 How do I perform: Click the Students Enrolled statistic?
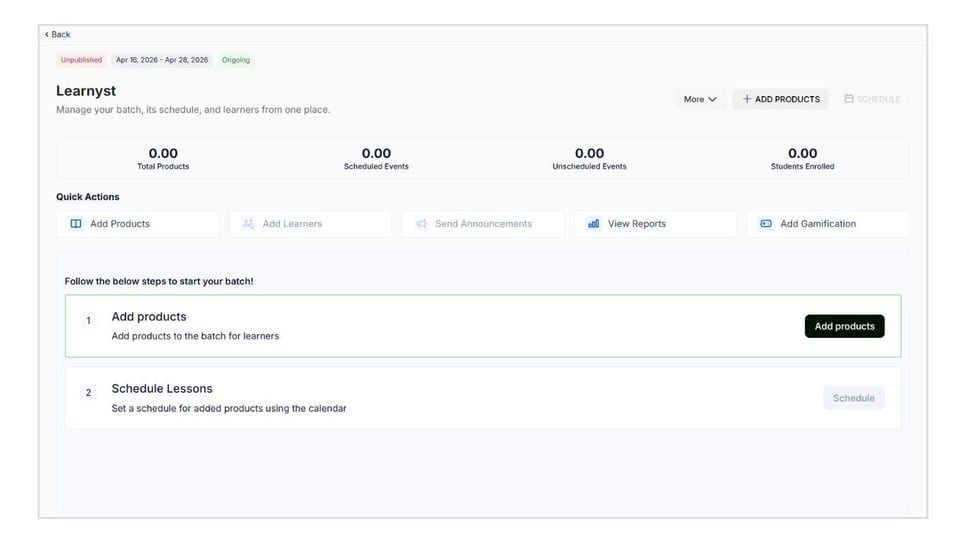pyautogui.click(x=803, y=158)
